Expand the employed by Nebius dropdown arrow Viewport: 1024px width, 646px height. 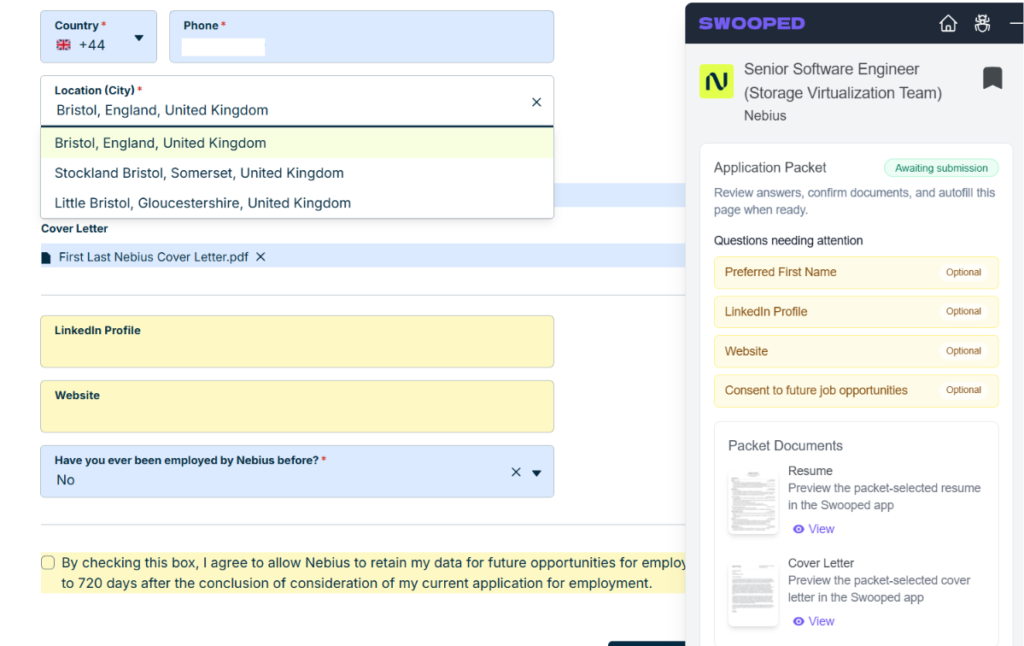pos(536,473)
